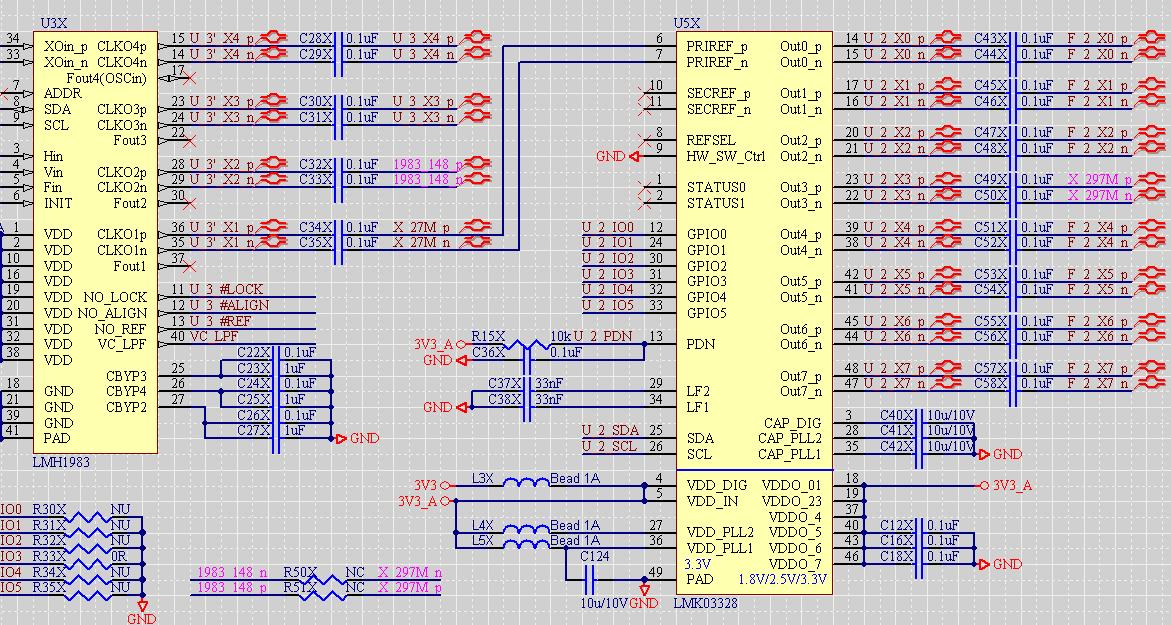Select capacitor C40X designator

coord(897,414)
